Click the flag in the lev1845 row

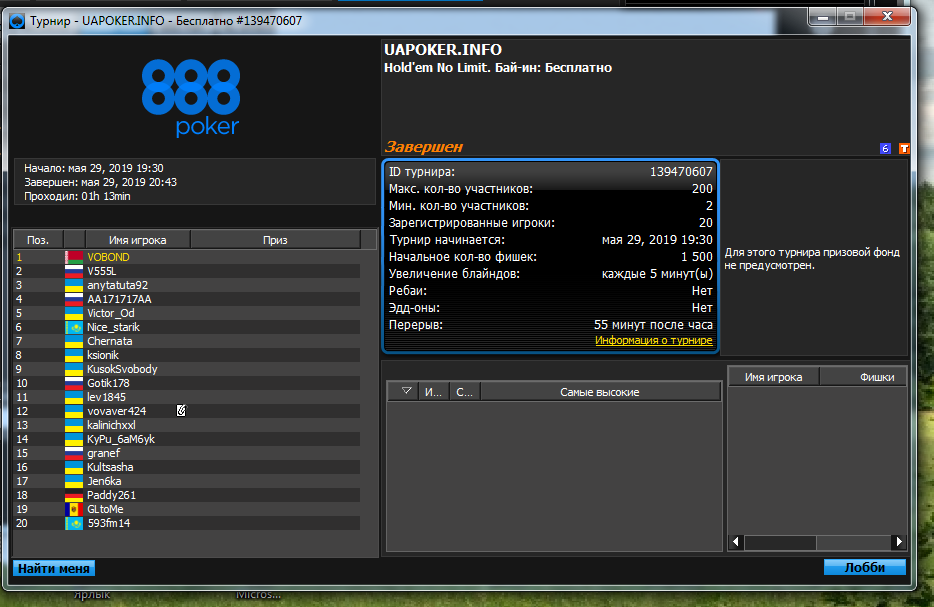(x=74, y=397)
